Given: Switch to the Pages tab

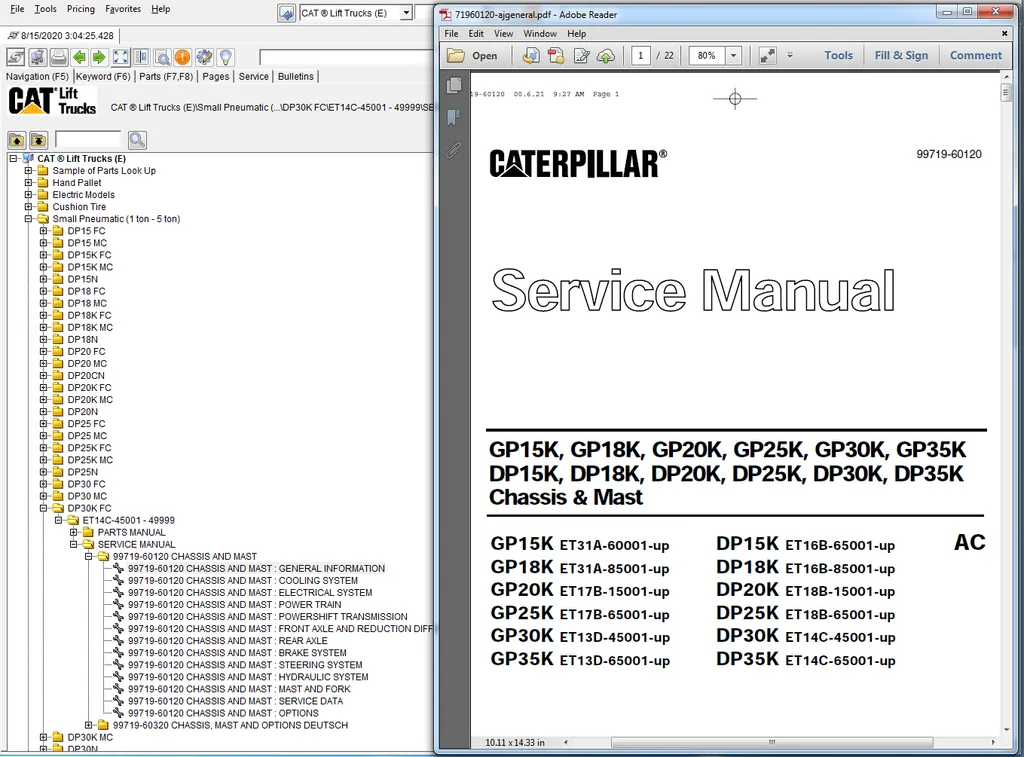Looking at the screenshot, I should point(216,76).
